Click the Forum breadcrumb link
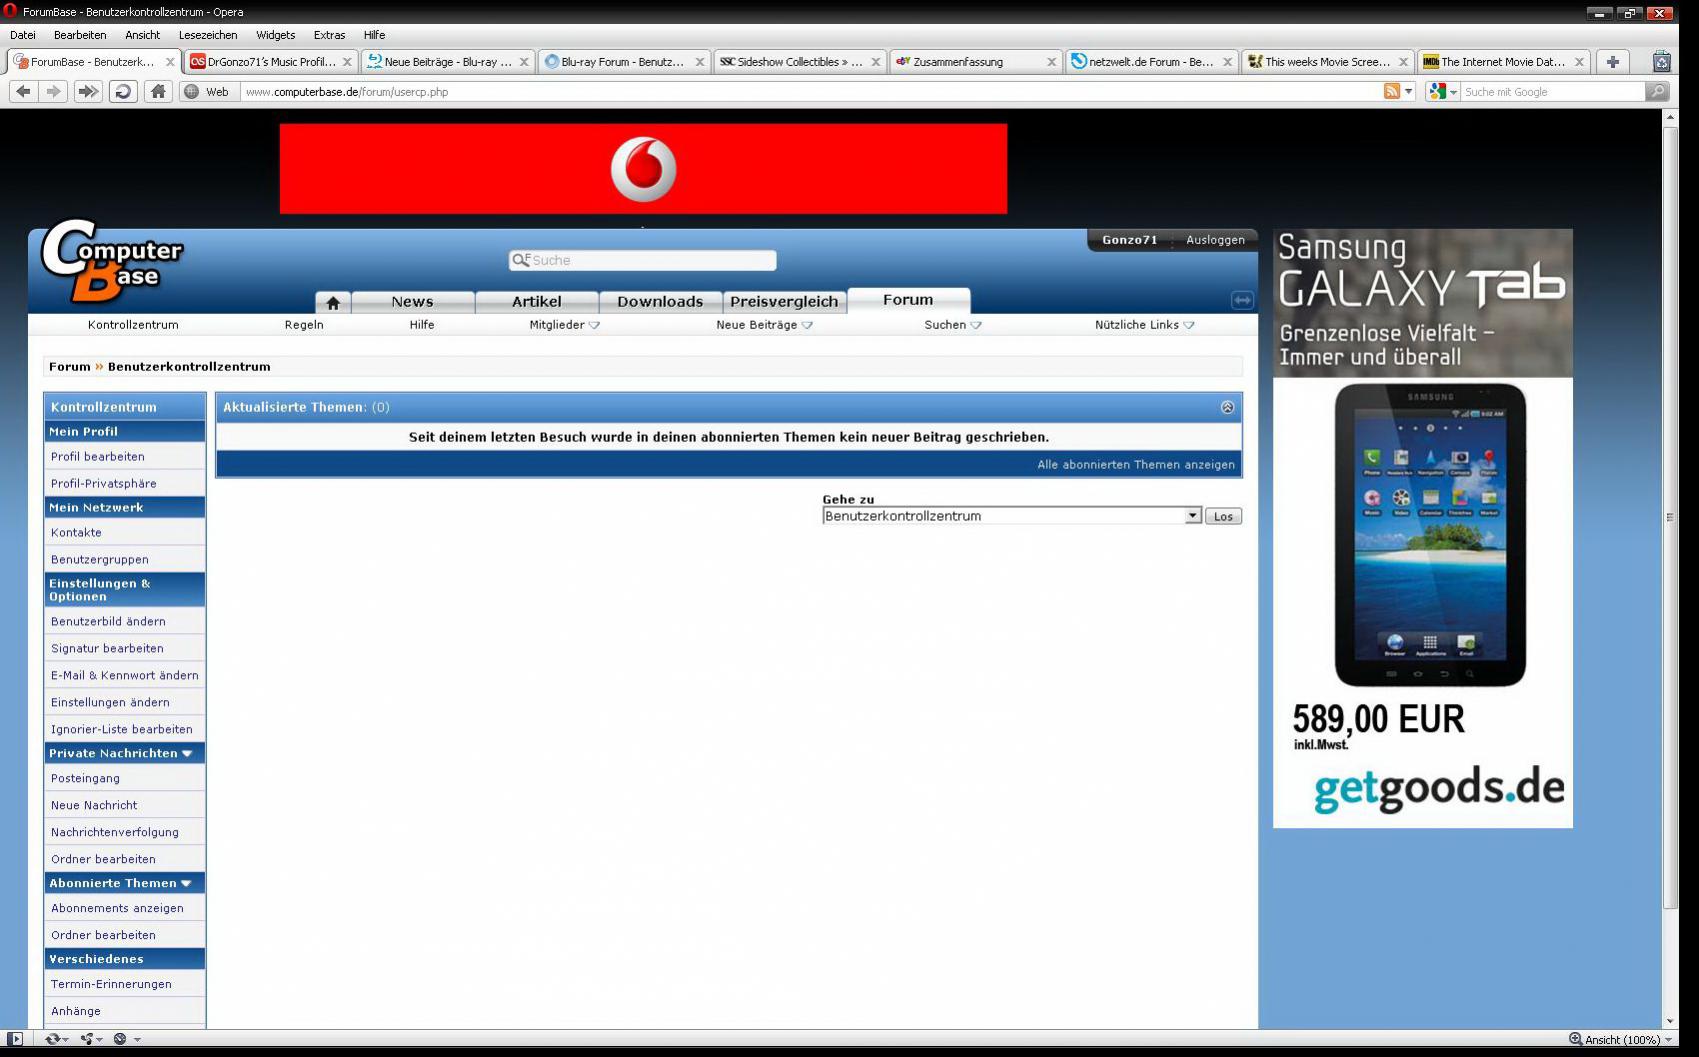 (x=69, y=367)
